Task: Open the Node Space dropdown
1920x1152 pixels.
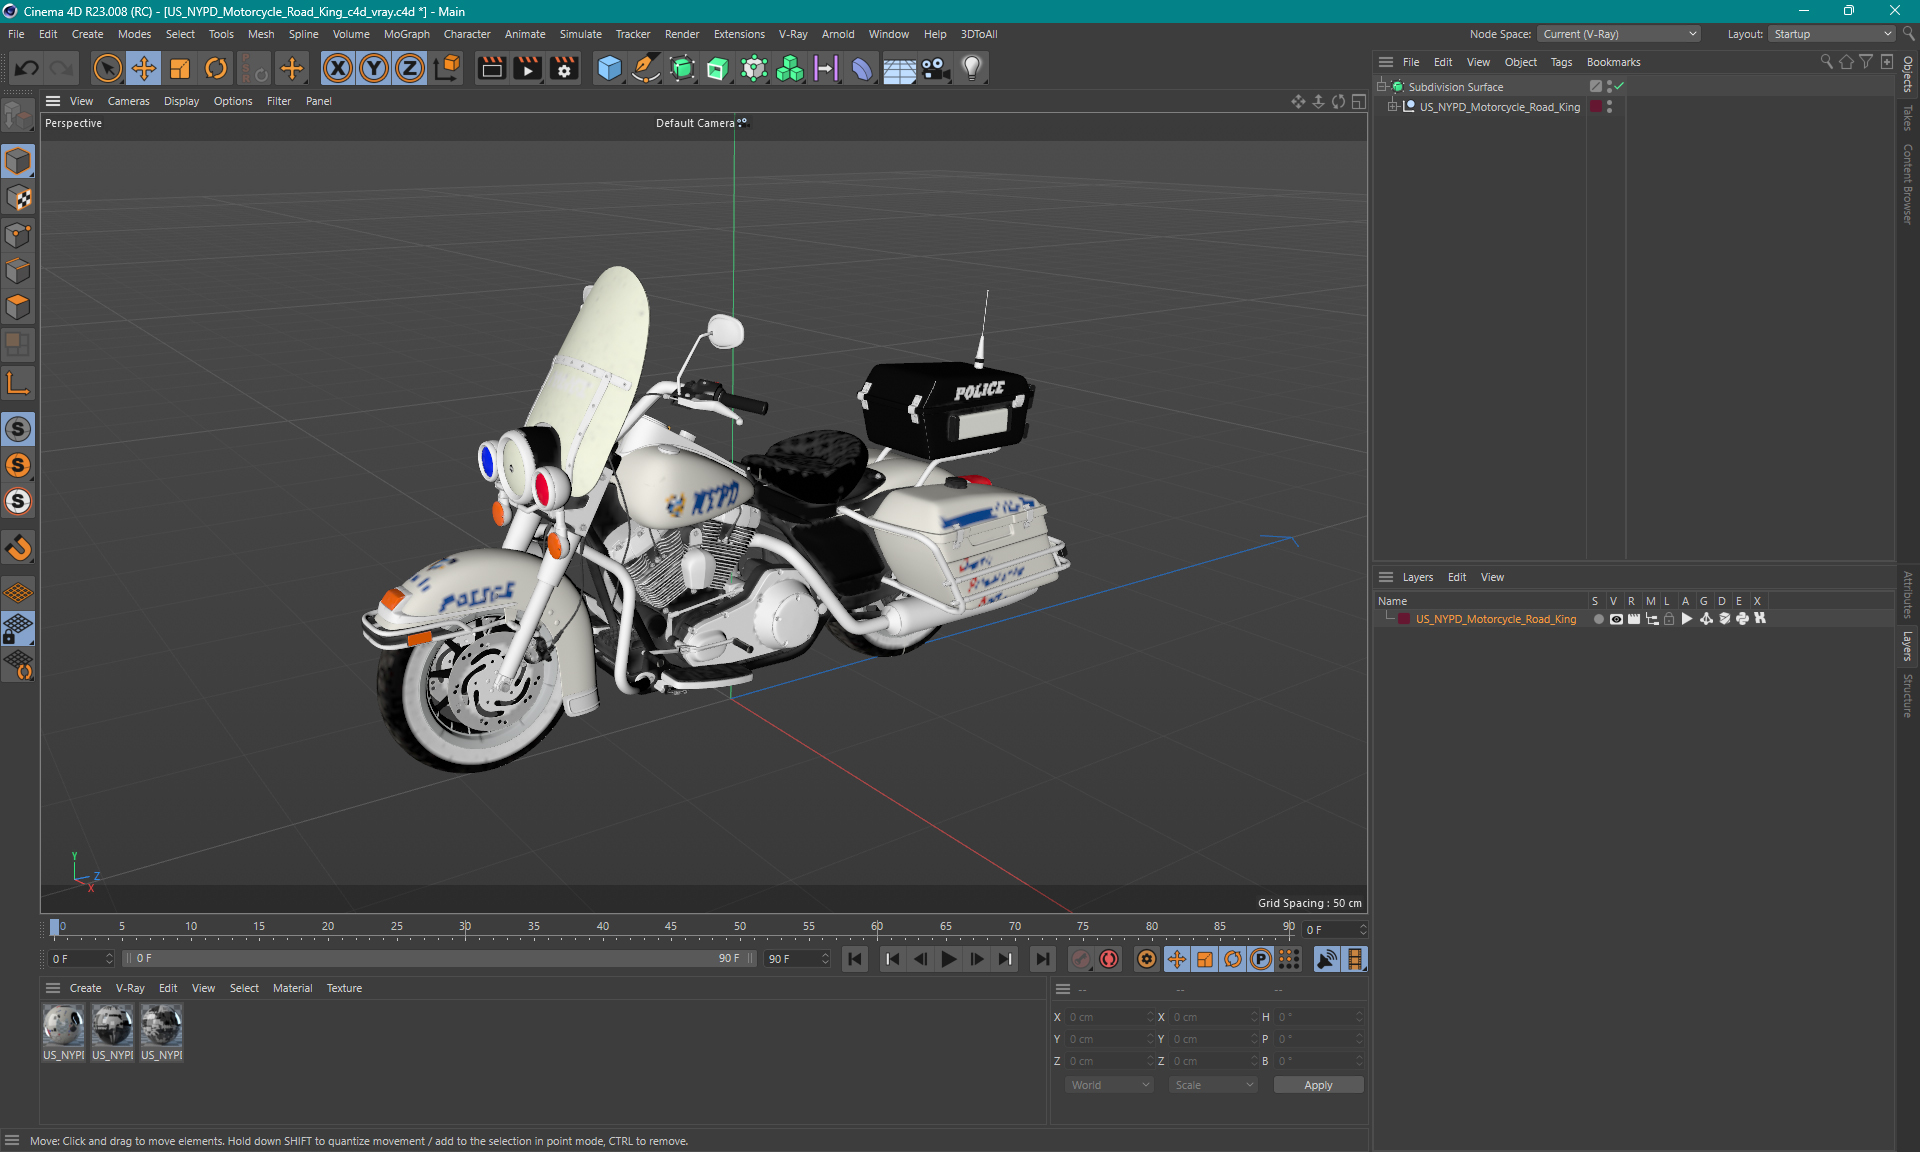Action: [1618, 34]
